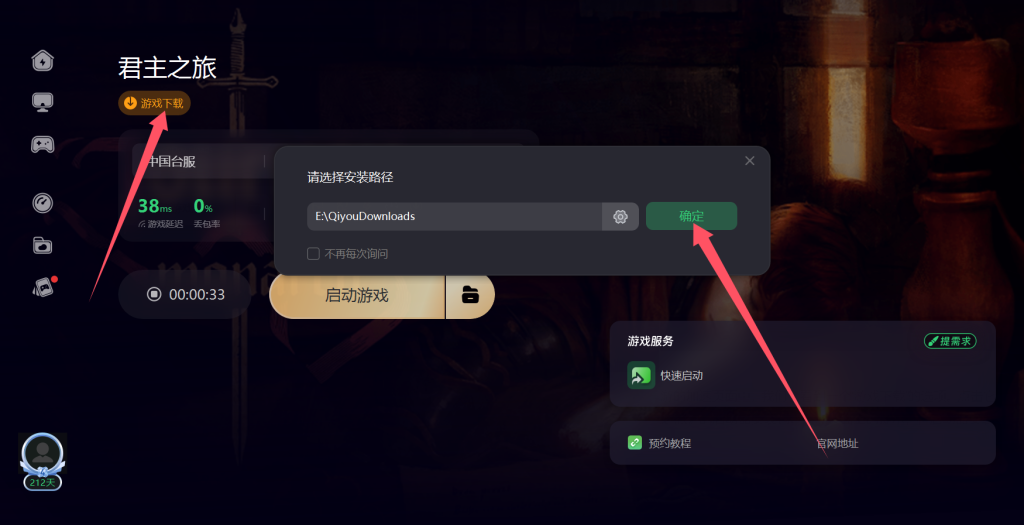This screenshot has width=1024, height=525.
Task: Check the 不再每次询问 checkbox
Action: coord(313,253)
